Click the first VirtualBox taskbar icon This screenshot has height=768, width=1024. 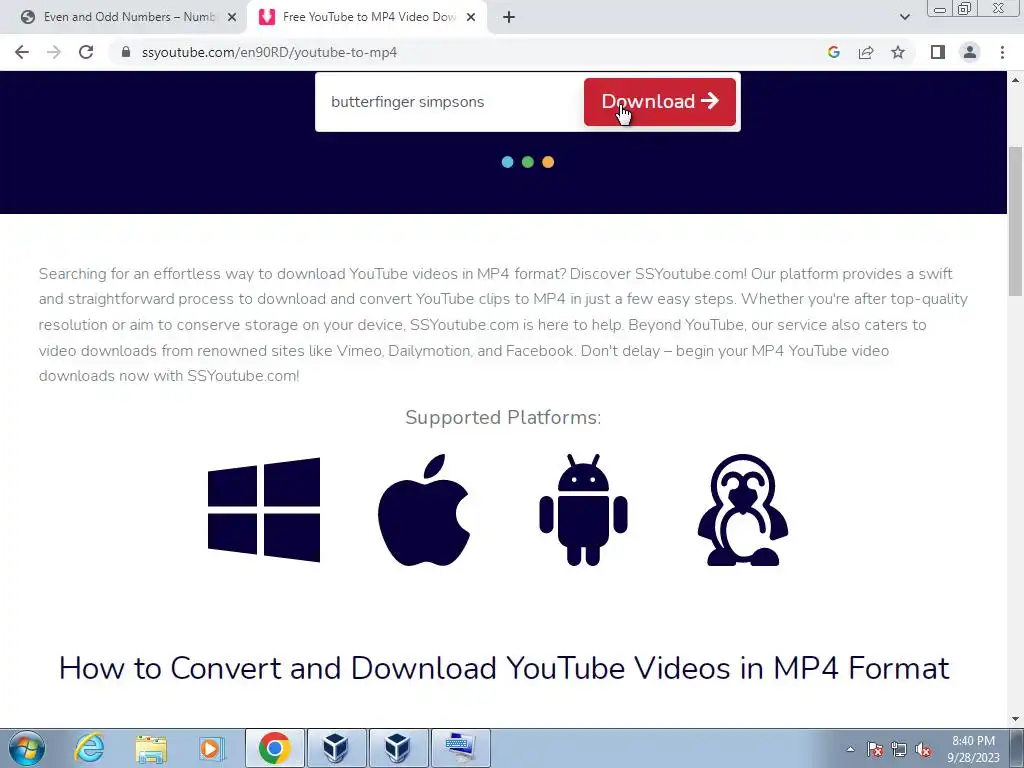click(x=336, y=748)
